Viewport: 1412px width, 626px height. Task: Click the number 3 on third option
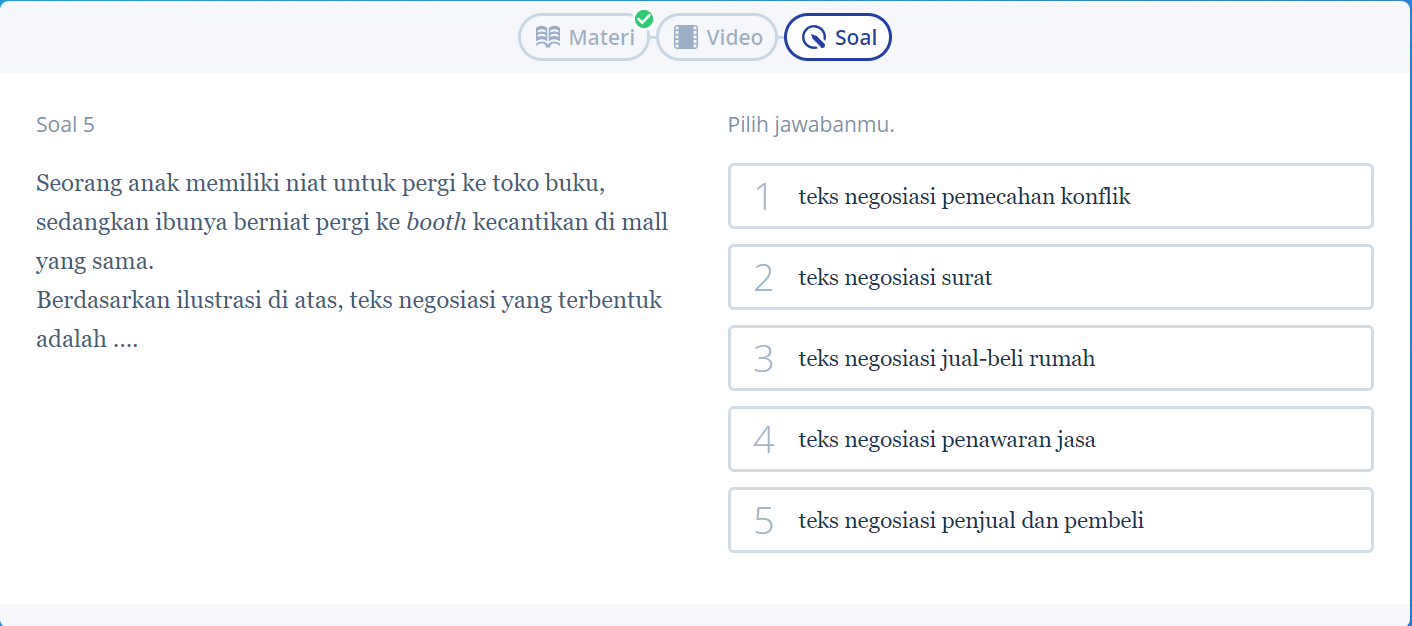click(x=763, y=359)
